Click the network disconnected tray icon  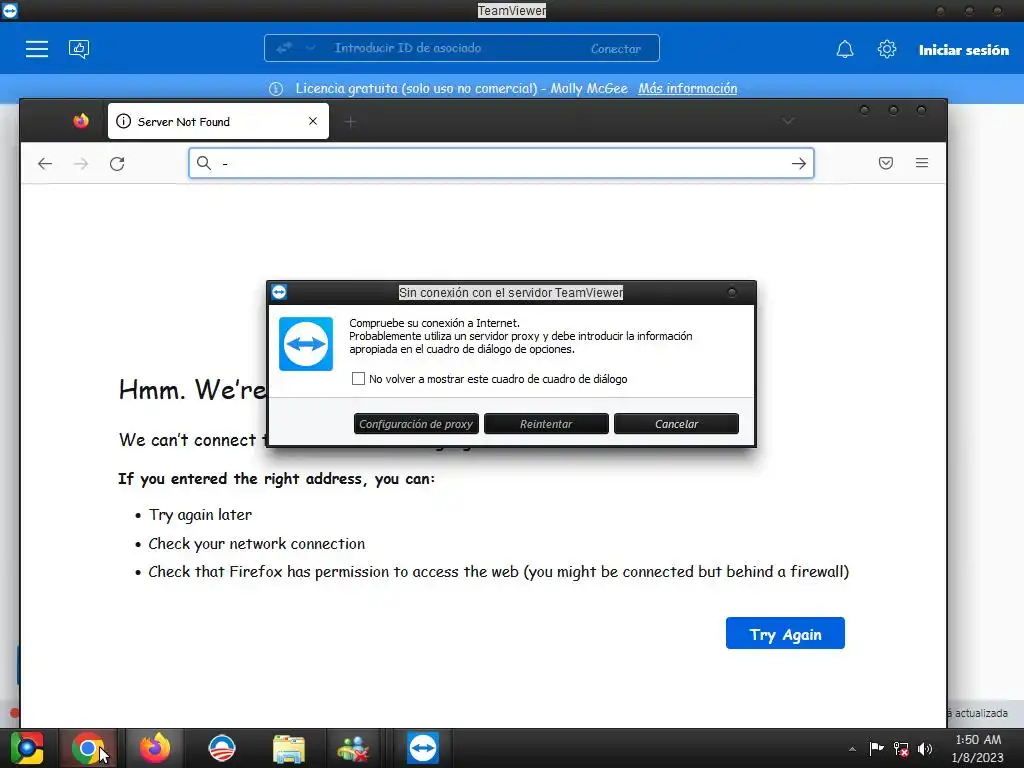point(901,749)
